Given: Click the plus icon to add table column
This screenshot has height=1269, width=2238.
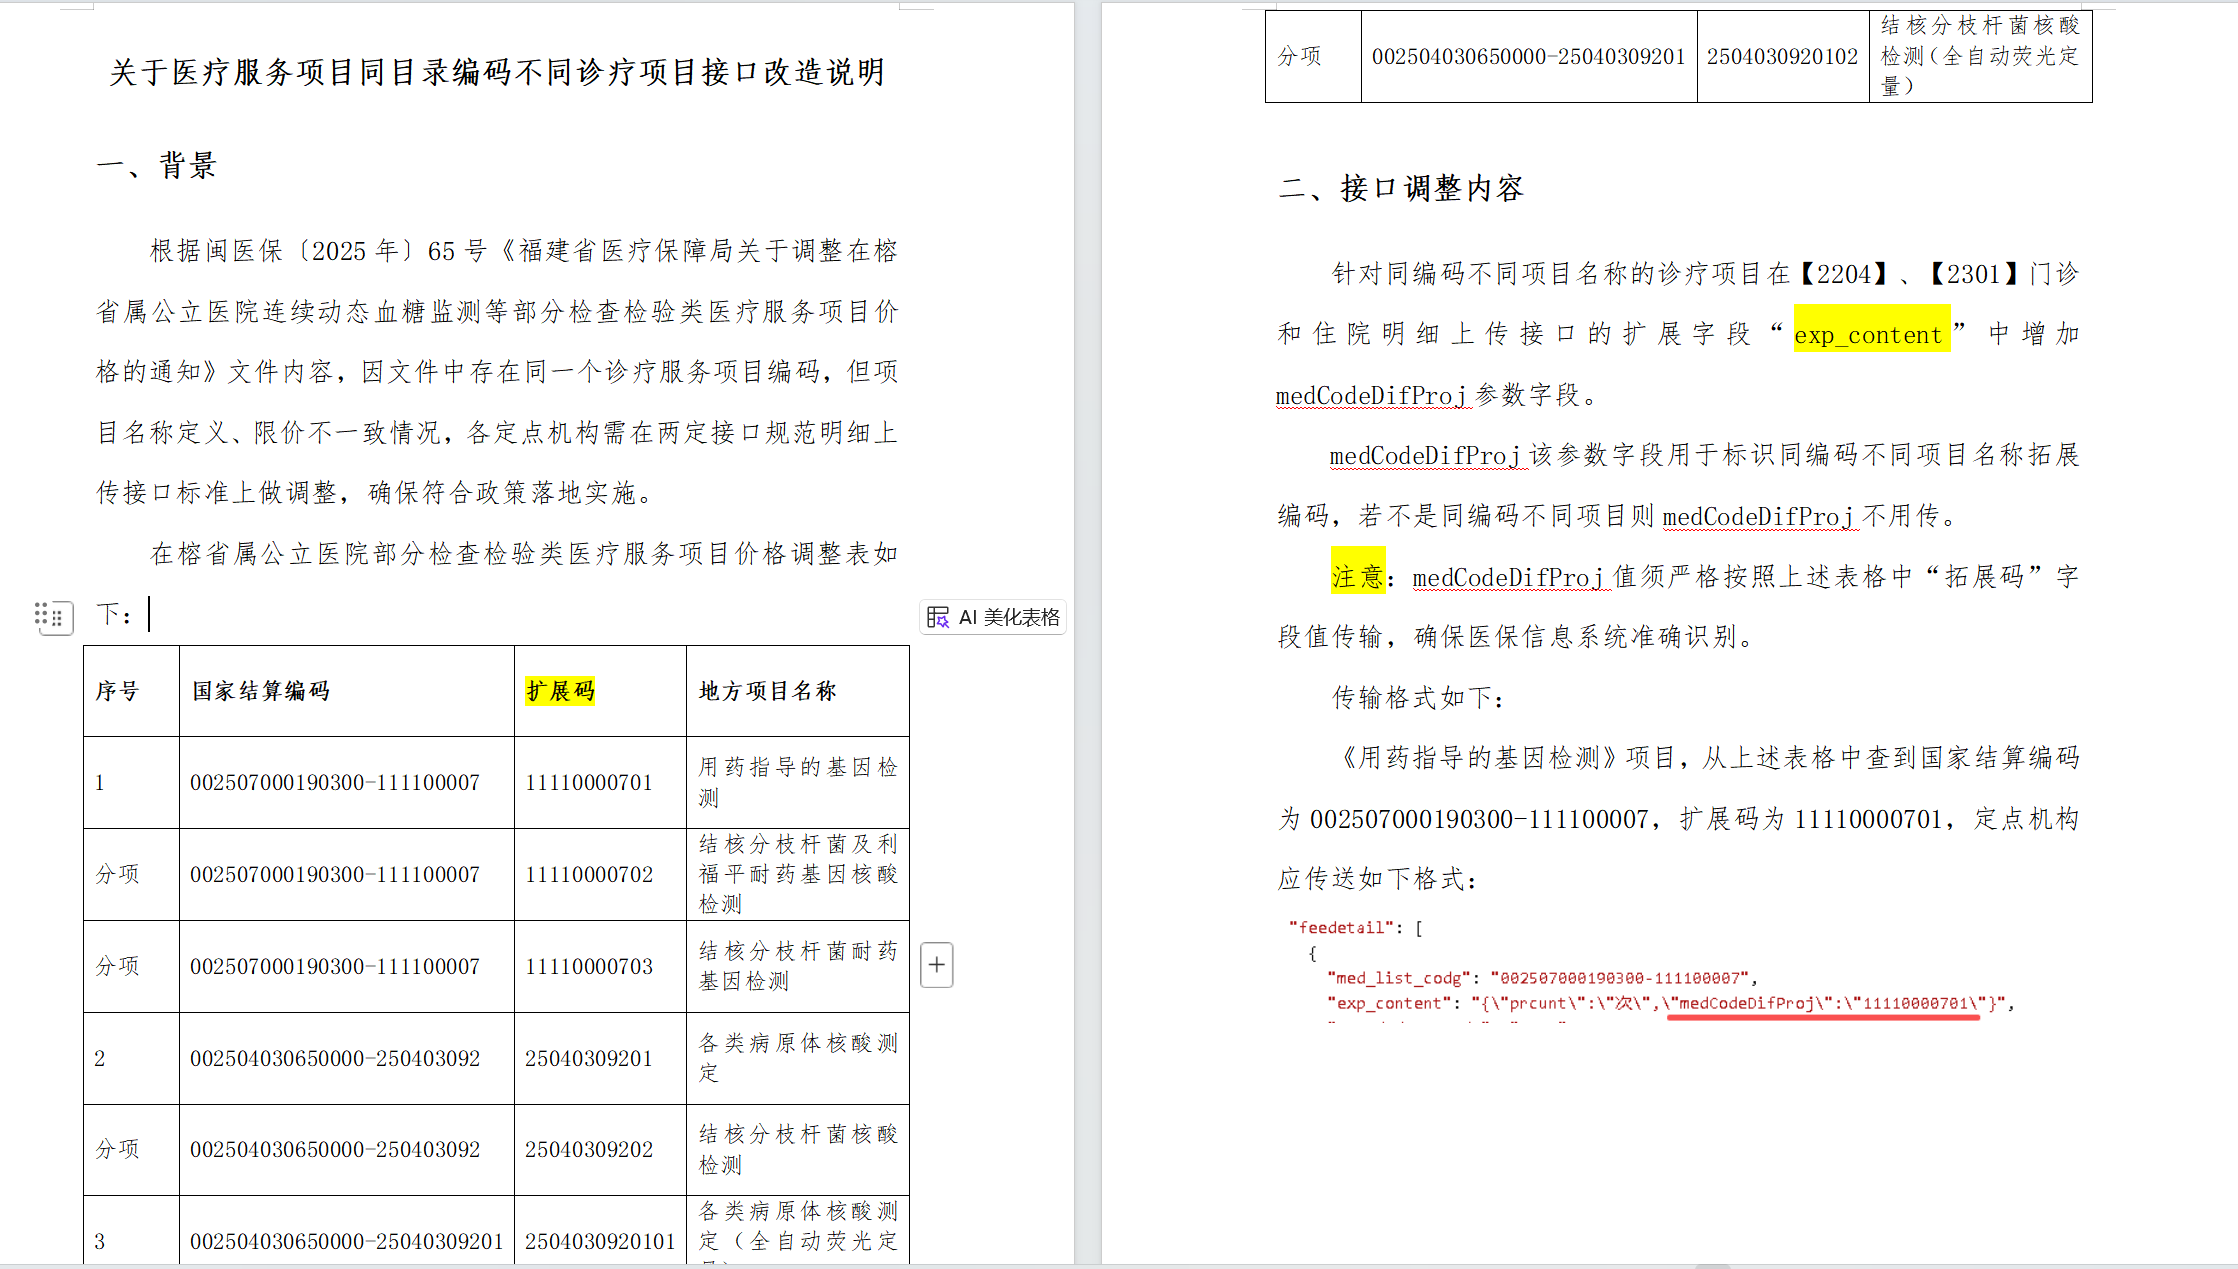Looking at the screenshot, I should click(936, 965).
